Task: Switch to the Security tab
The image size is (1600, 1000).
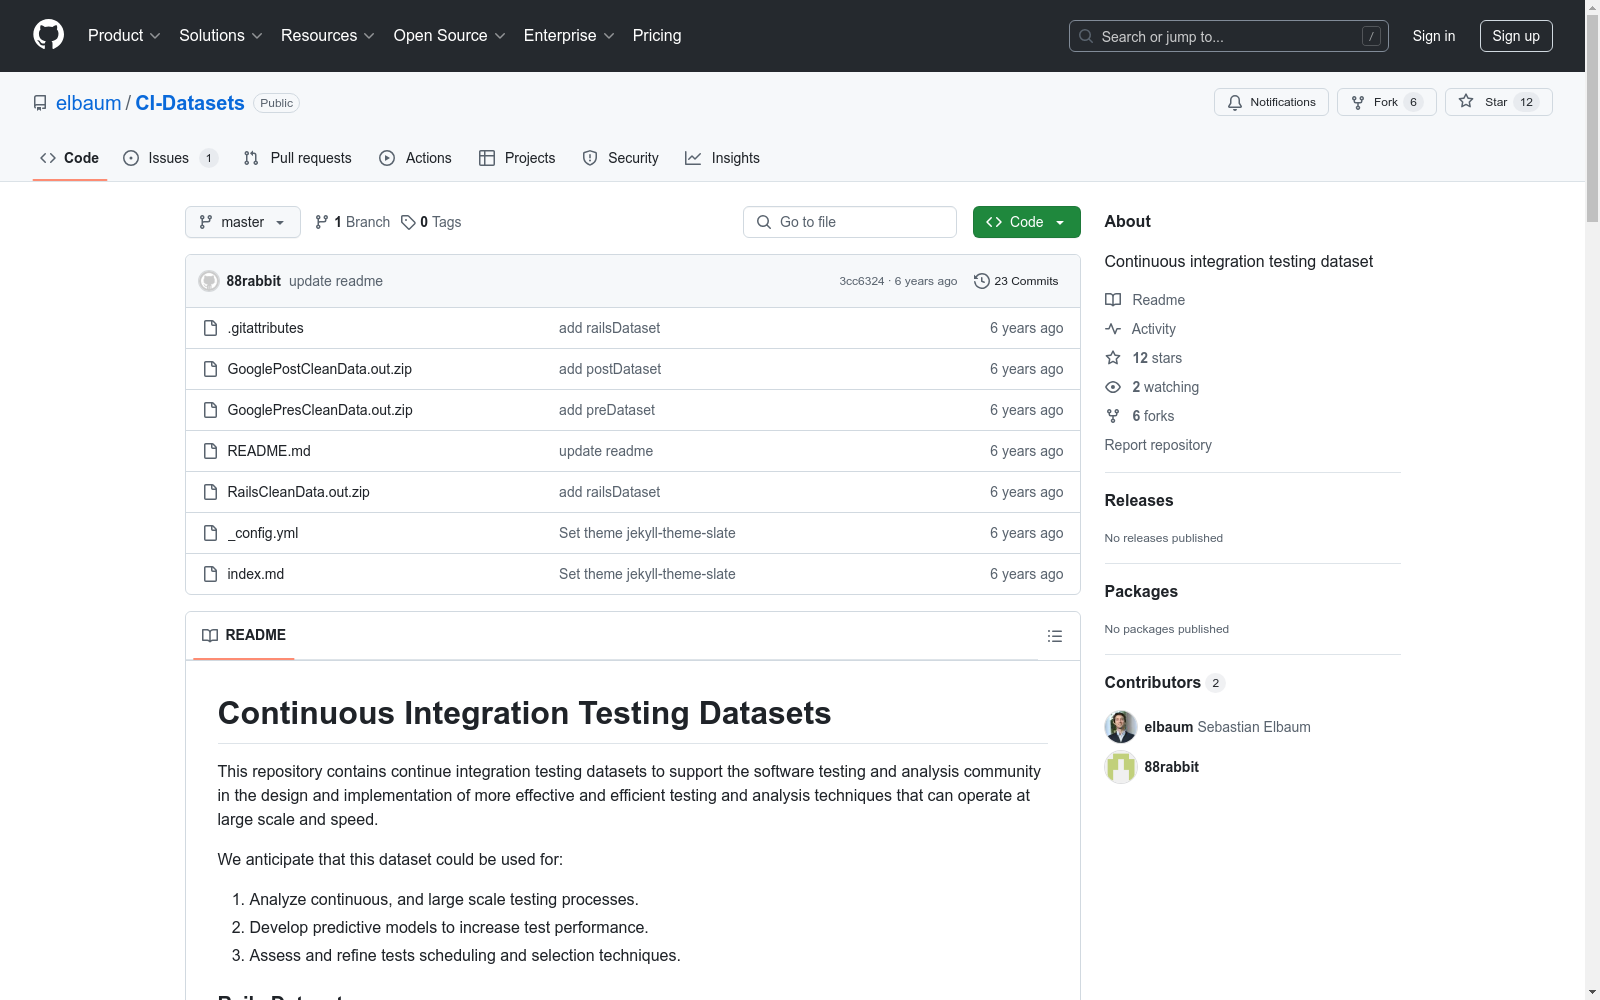Action: (620, 158)
